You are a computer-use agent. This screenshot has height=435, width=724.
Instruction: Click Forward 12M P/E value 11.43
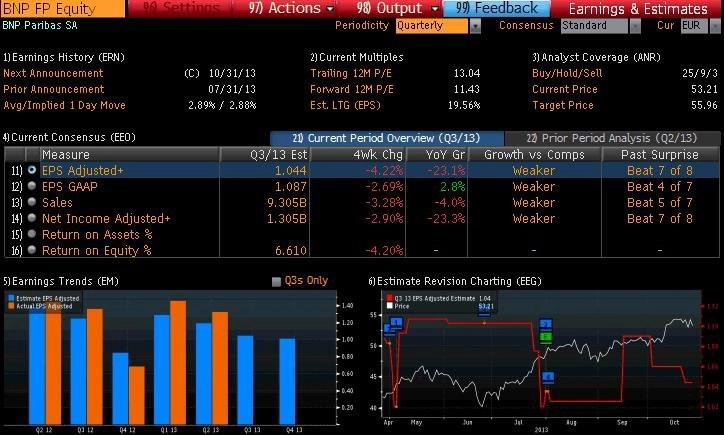tap(467, 89)
